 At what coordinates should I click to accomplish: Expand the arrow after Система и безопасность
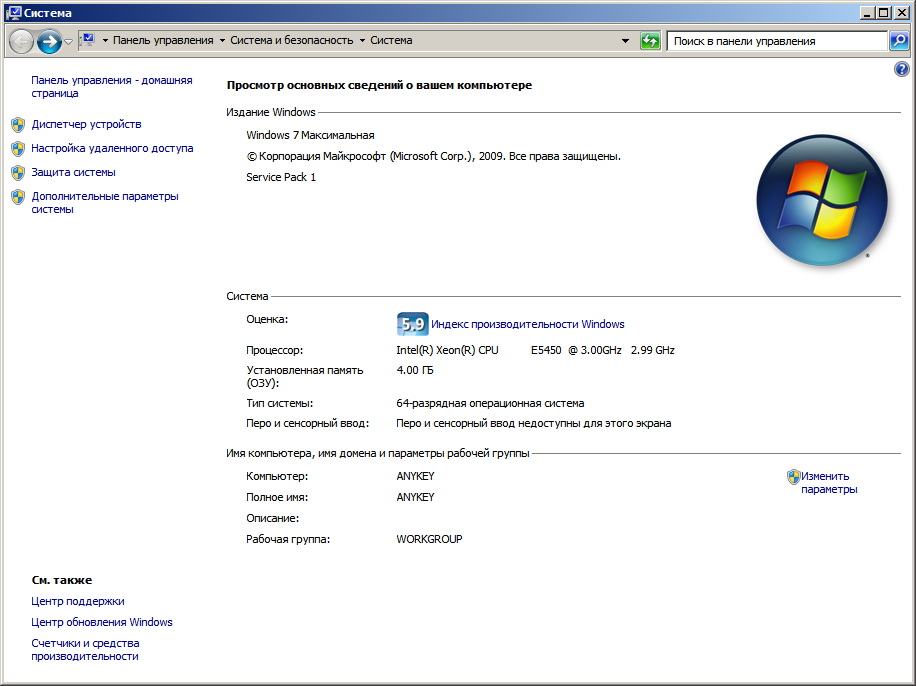tap(362, 40)
